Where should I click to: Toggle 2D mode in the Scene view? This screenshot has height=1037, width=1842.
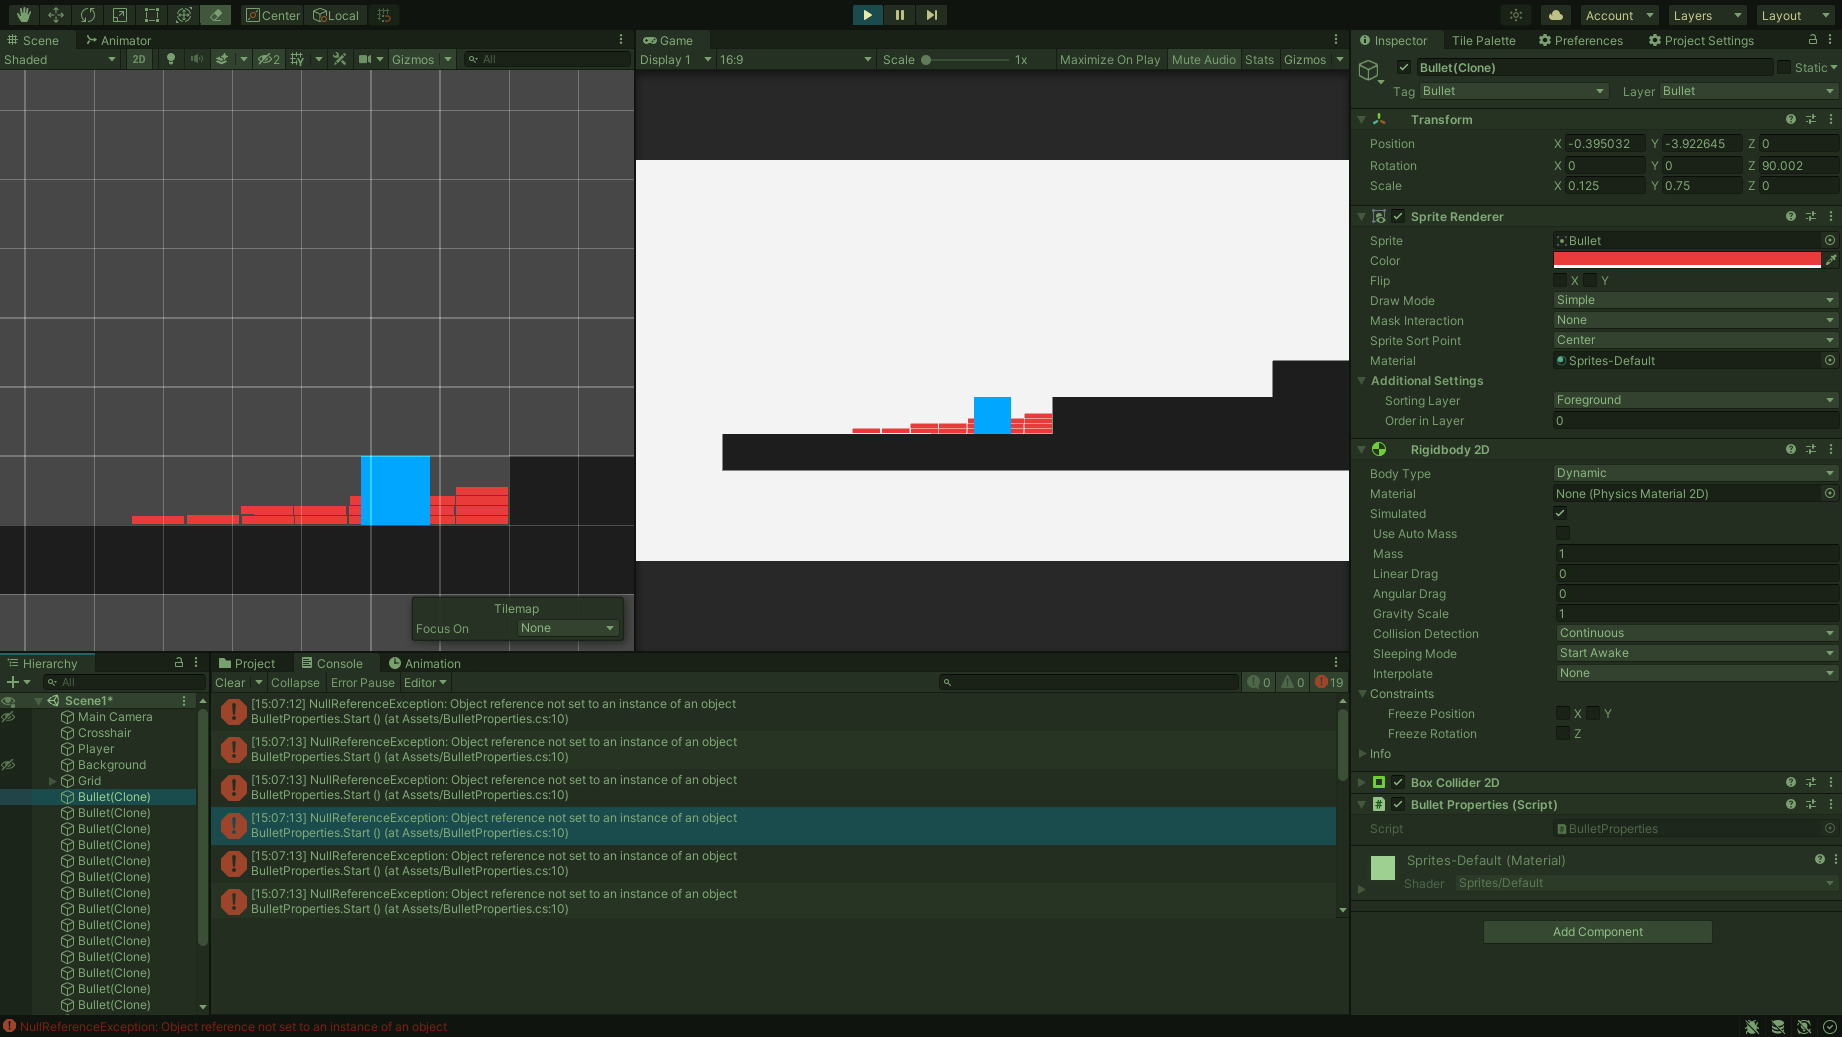[139, 59]
